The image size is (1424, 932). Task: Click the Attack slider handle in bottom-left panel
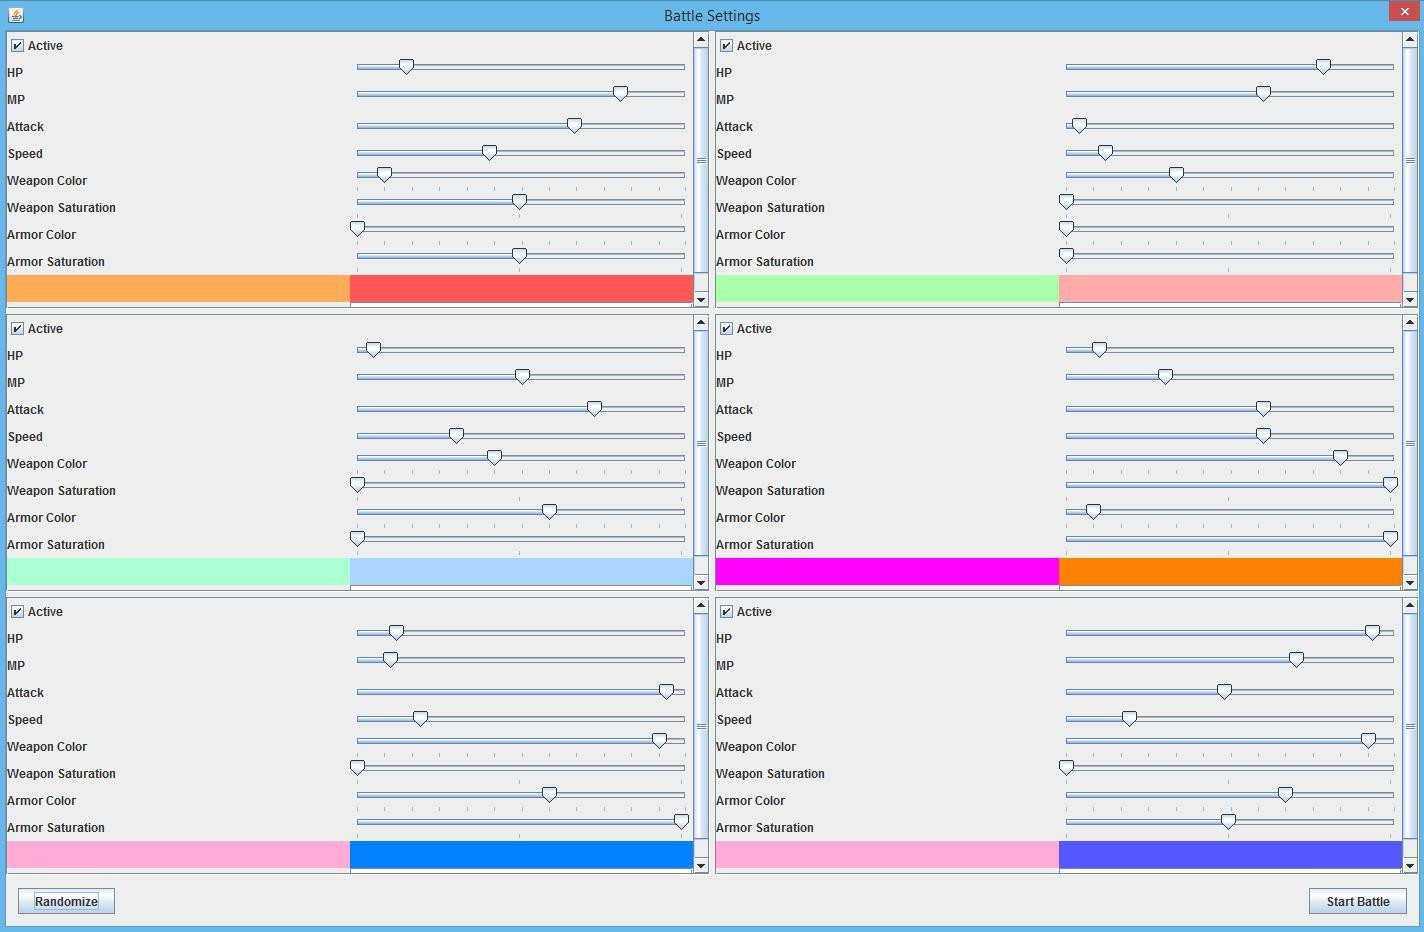click(x=666, y=692)
